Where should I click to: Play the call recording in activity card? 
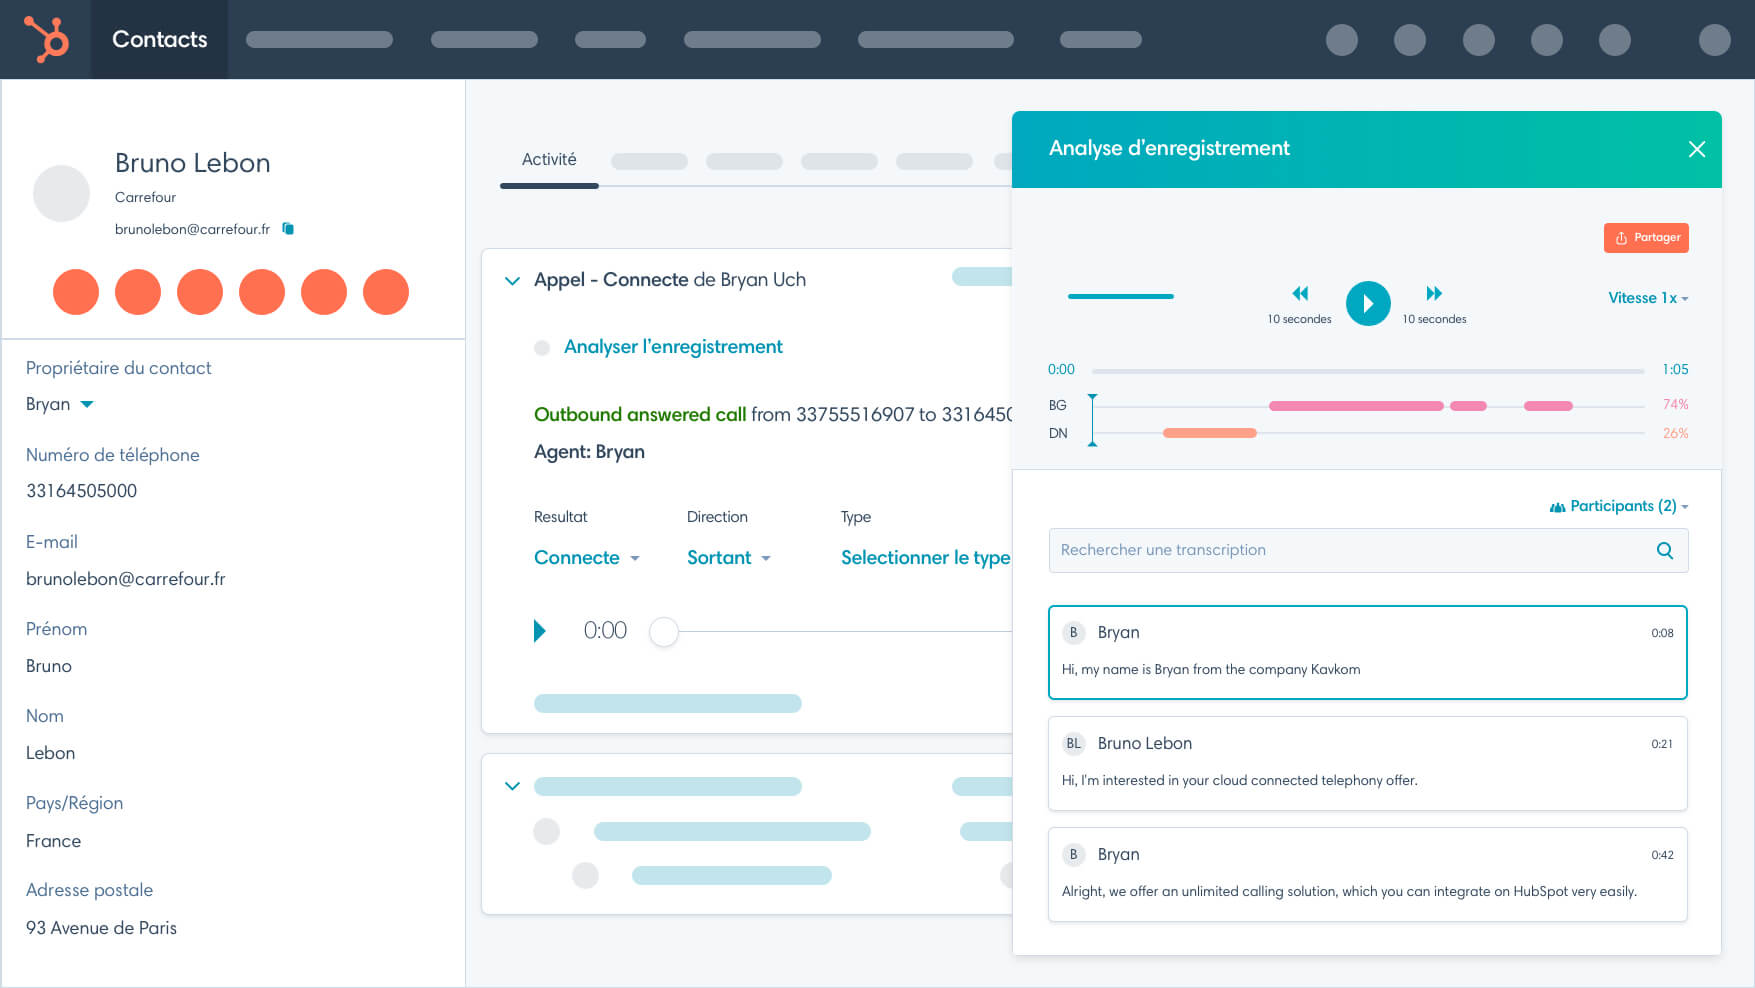point(540,631)
